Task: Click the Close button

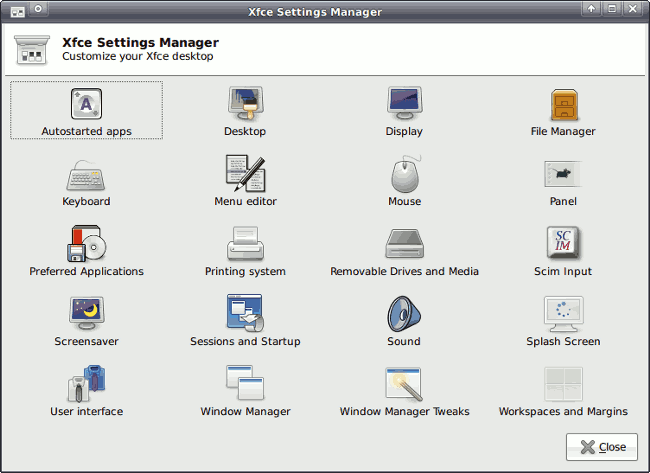Action: coord(602,447)
